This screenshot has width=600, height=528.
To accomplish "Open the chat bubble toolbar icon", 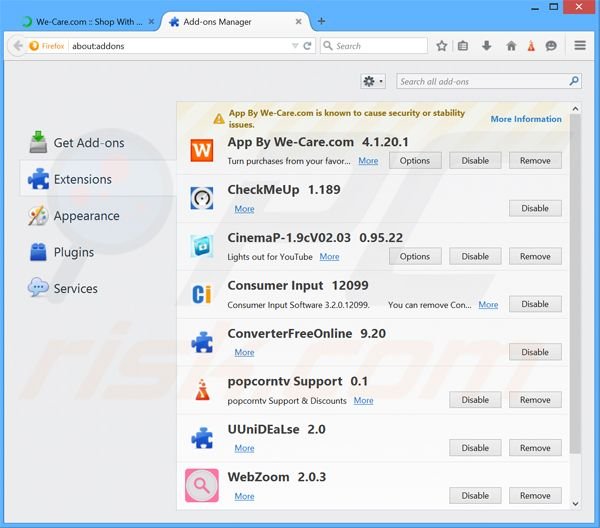I will 551,46.
